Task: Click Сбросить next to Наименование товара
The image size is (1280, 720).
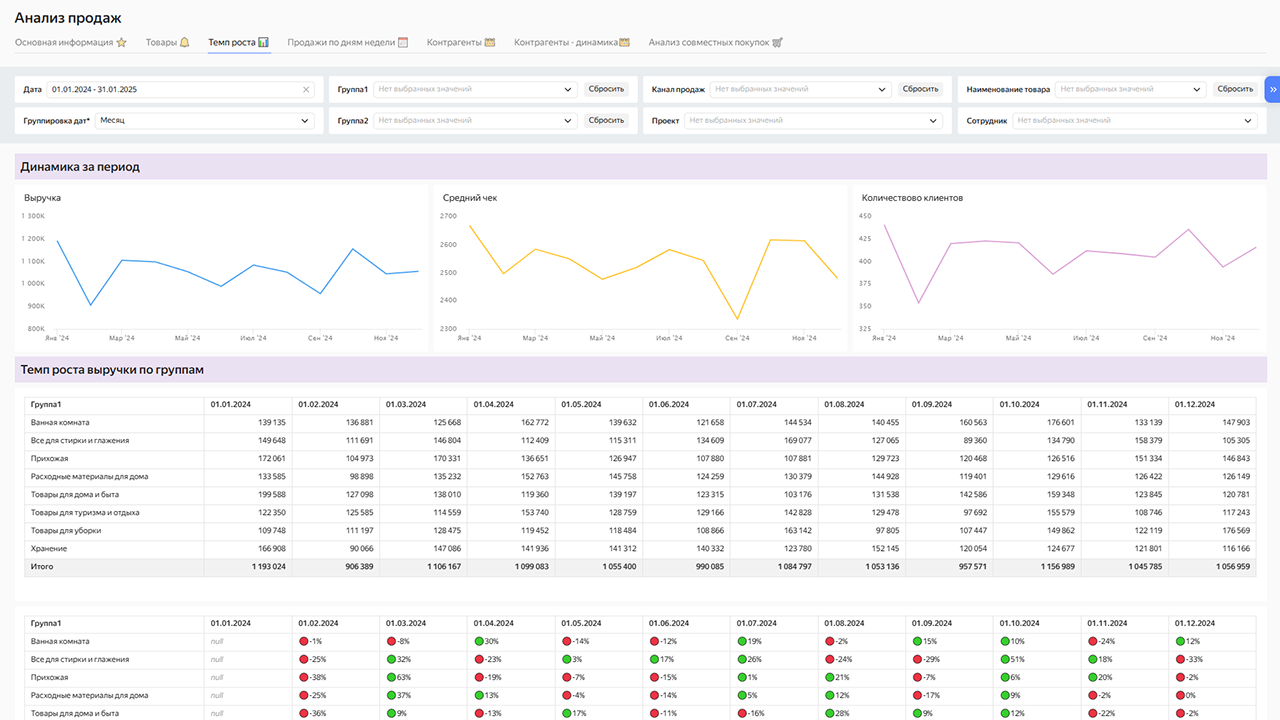Action: coord(1235,89)
